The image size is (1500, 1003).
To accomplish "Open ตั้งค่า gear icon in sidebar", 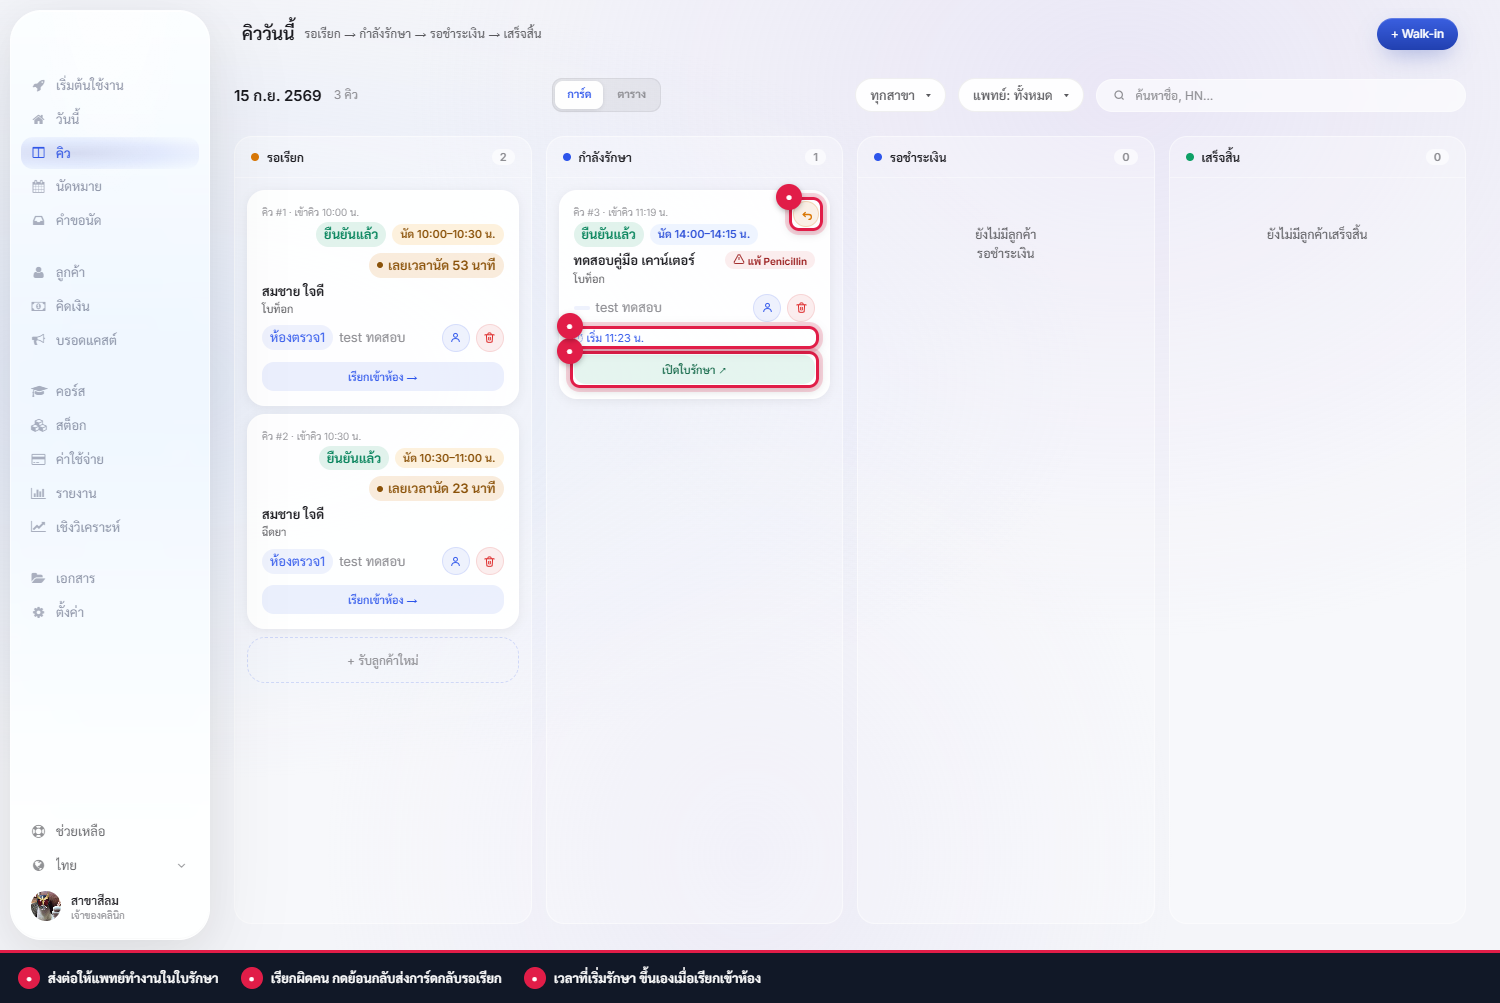I will pyautogui.click(x=38, y=612).
